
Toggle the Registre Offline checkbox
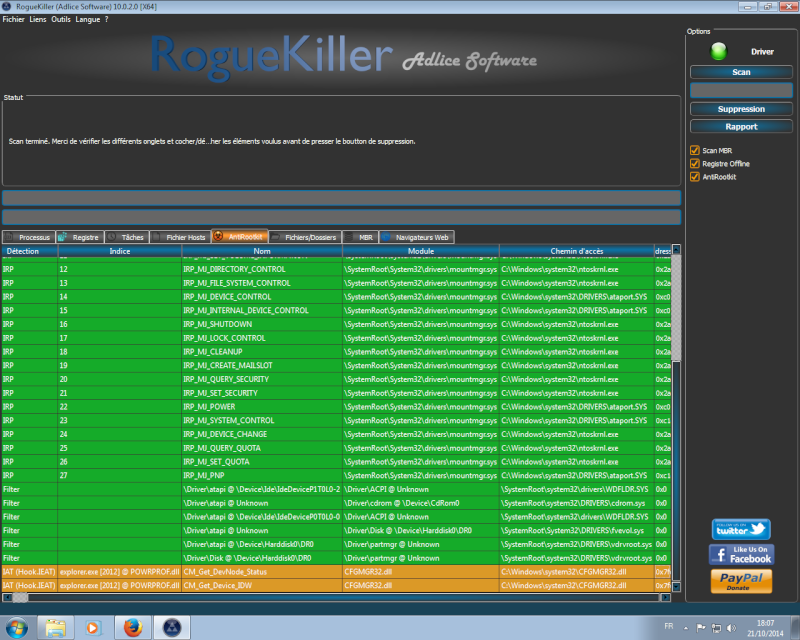[x=694, y=163]
